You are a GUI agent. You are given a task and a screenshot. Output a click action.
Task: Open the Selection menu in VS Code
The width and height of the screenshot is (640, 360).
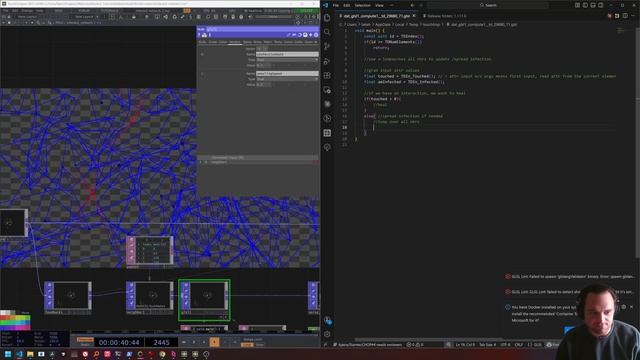click(362, 5)
